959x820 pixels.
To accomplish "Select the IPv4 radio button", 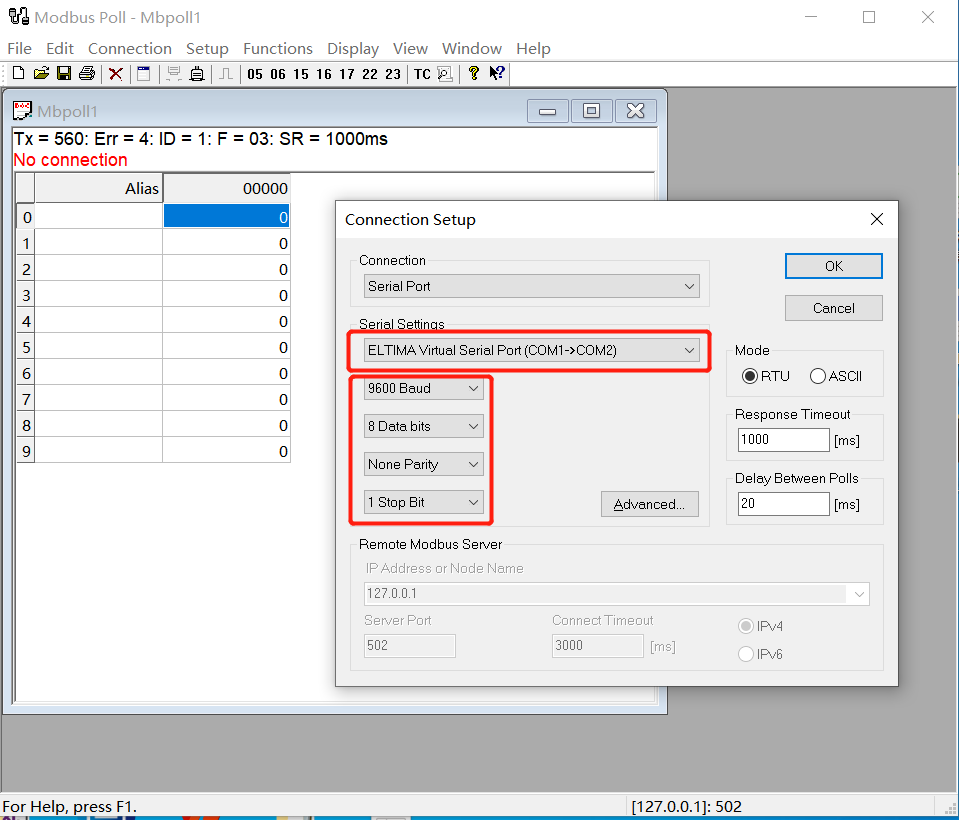I will pos(746,626).
